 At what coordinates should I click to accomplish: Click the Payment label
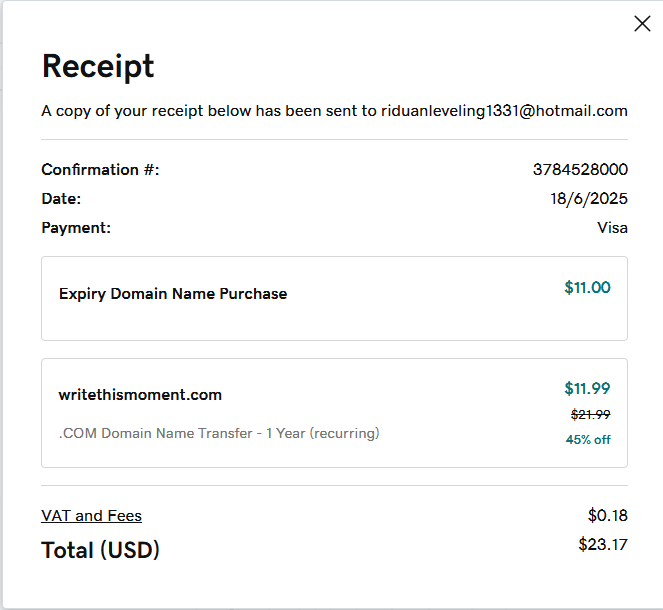pos(76,228)
